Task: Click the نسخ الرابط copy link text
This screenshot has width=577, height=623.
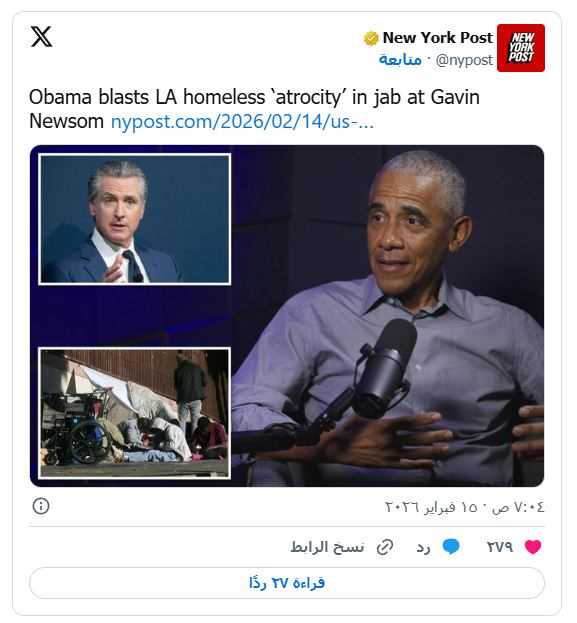Action: point(327,547)
